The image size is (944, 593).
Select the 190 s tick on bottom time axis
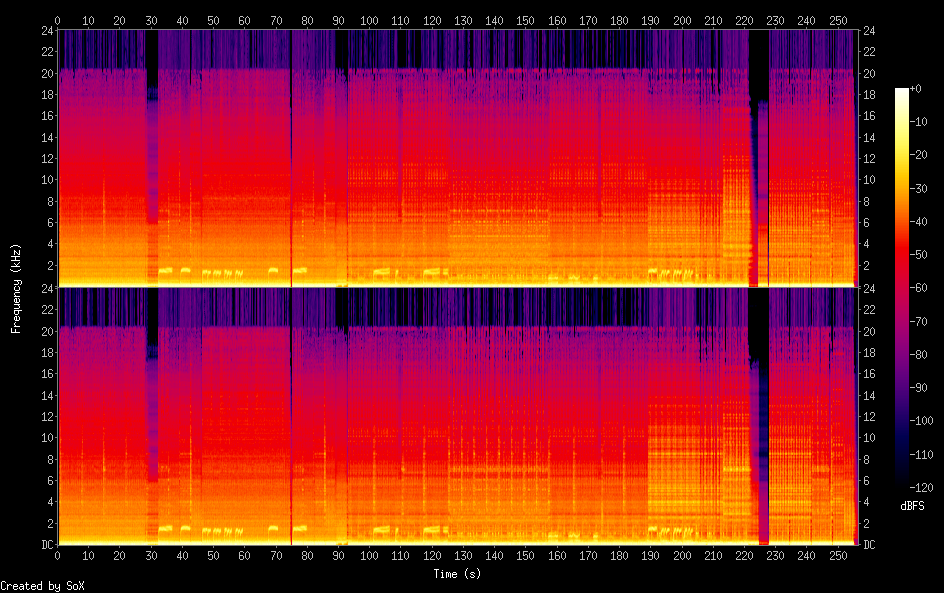(651, 555)
